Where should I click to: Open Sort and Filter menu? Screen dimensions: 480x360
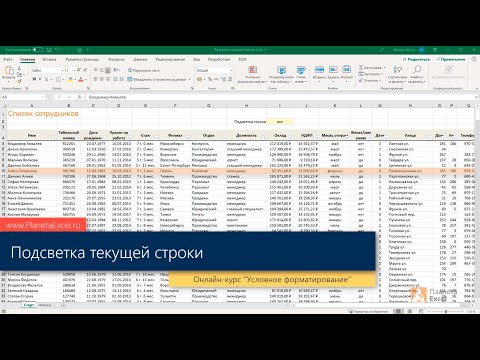[x=397, y=74]
